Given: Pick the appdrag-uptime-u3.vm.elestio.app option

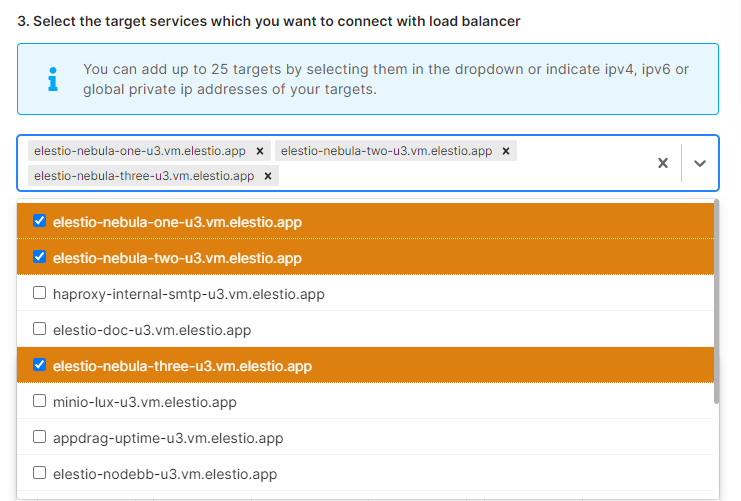Looking at the screenshot, I should pyautogui.click(x=168, y=438).
